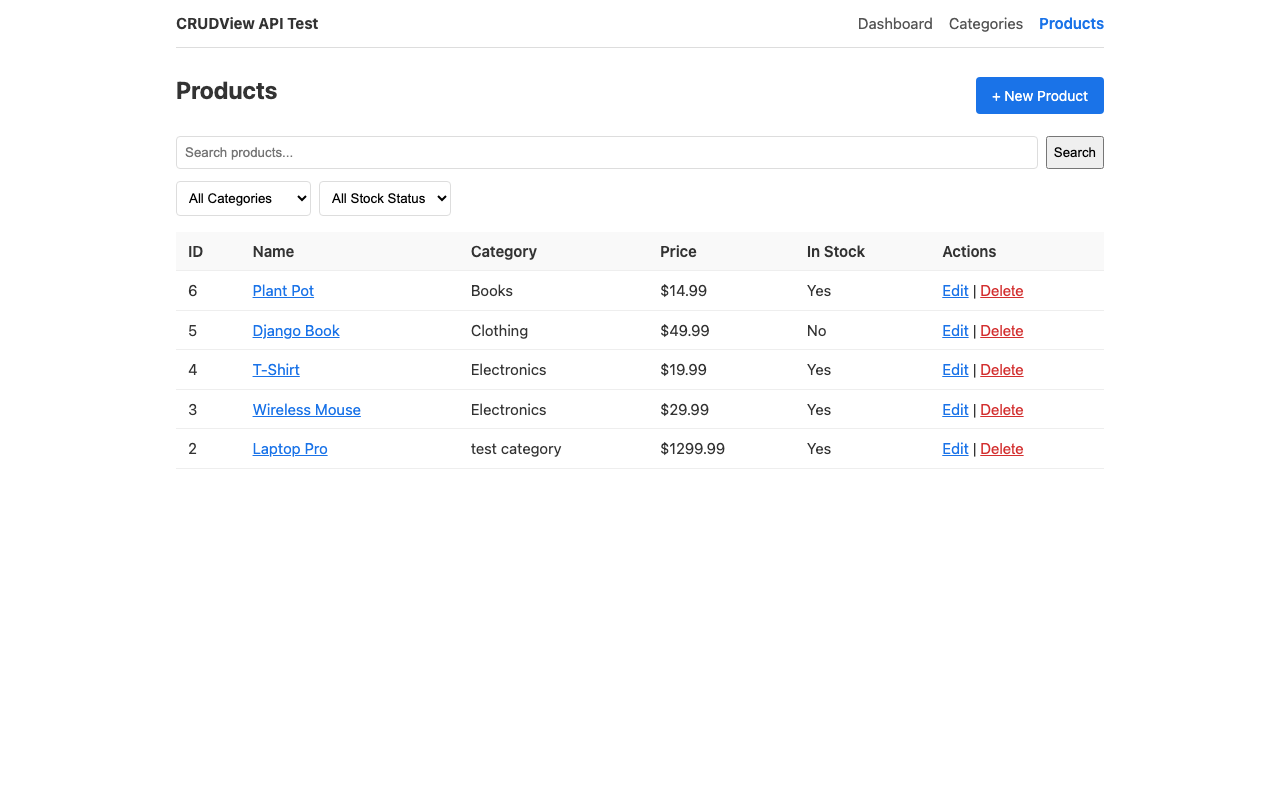Open the Laptop Pro product page
1280x800 pixels.
[x=289, y=448]
